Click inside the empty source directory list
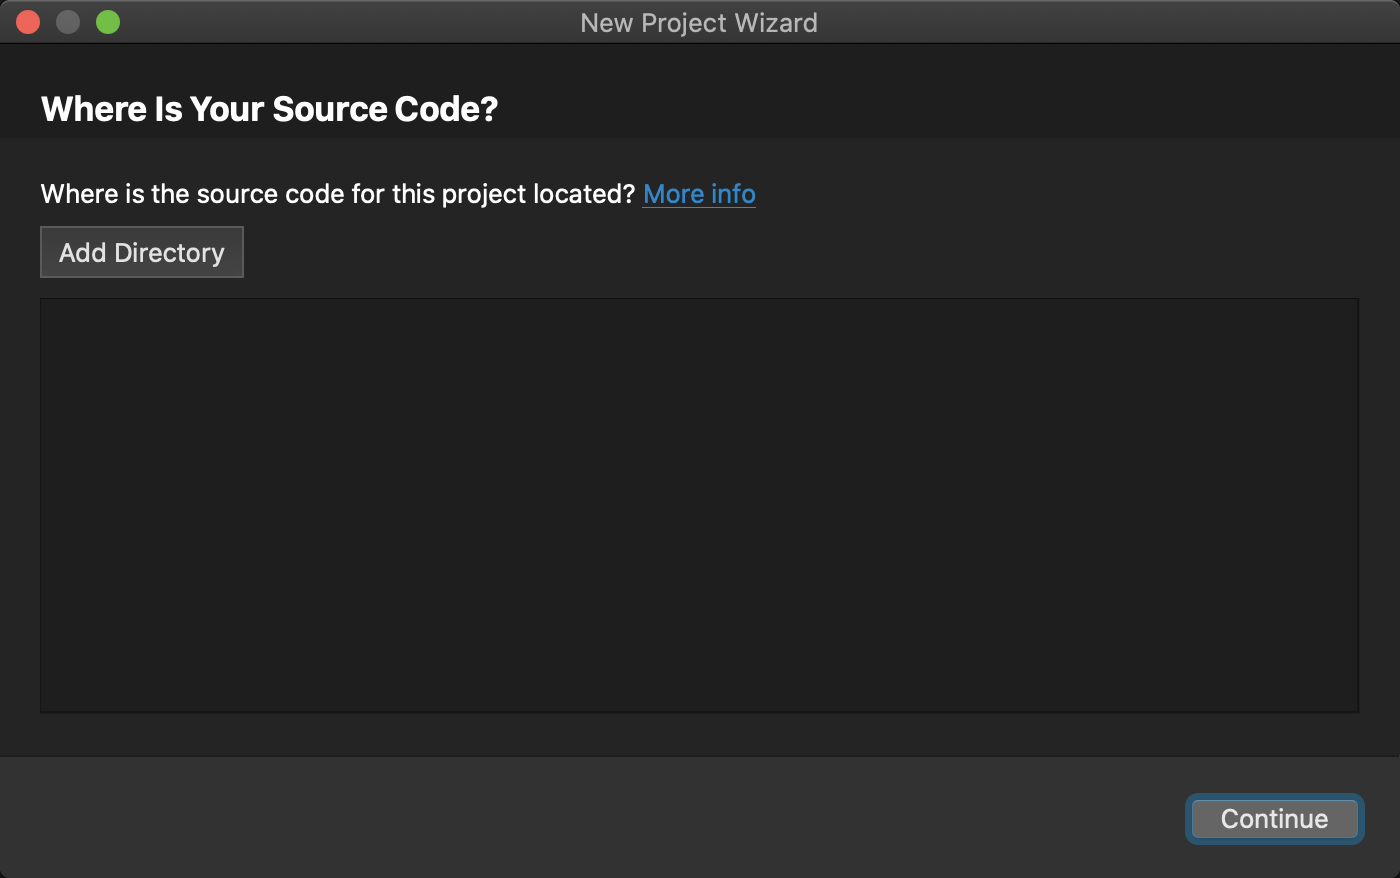1400x878 pixels. (699, 505)
